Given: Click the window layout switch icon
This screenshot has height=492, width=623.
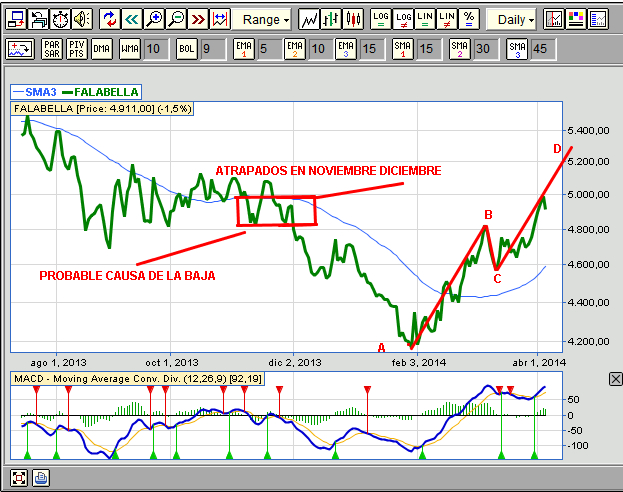Looking at the screenshot, I should click(16, 19).
